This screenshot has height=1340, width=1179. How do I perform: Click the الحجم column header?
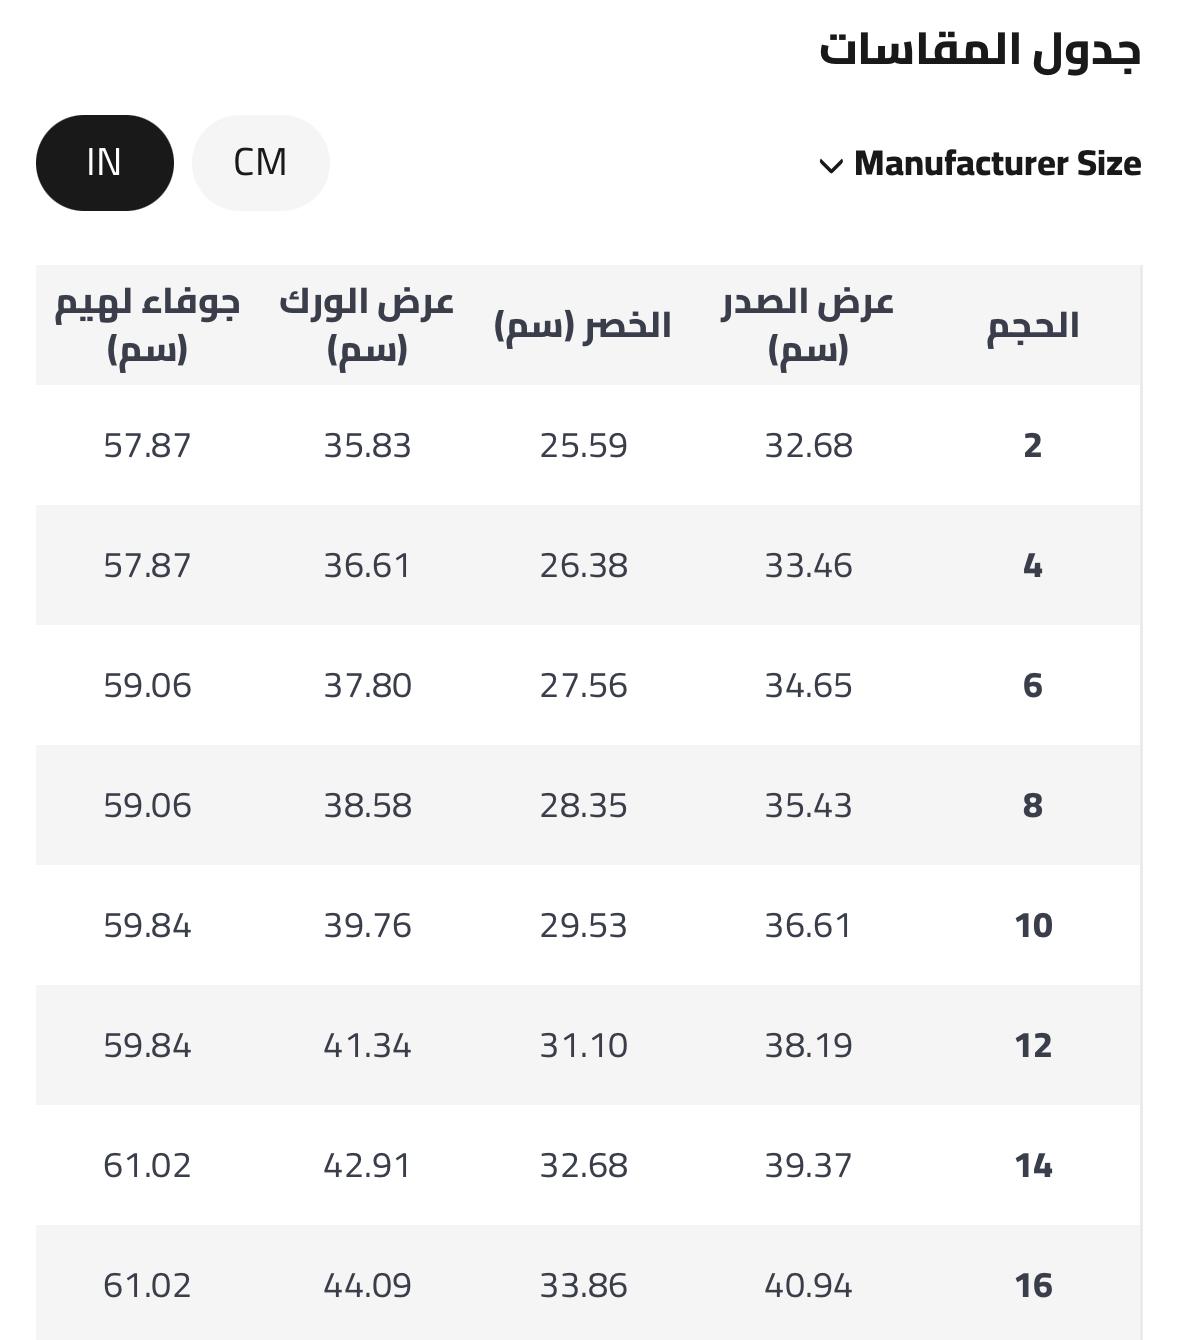(x=1032, y=326)
